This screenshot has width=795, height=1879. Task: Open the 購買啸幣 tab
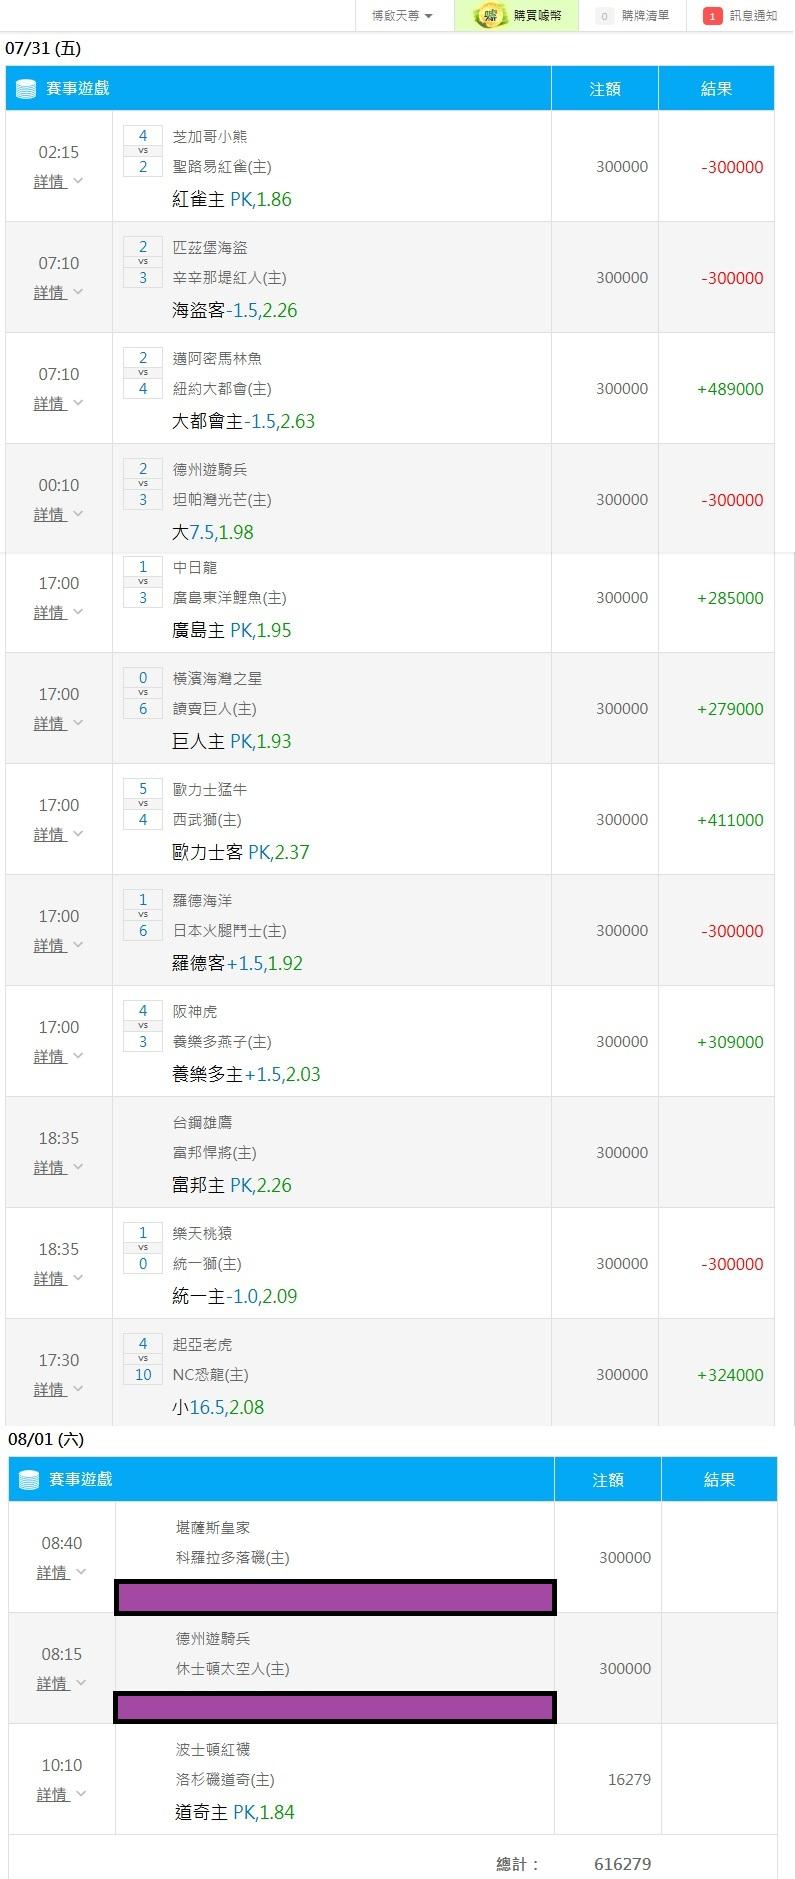pyautogui.click(x=516, y=16)
